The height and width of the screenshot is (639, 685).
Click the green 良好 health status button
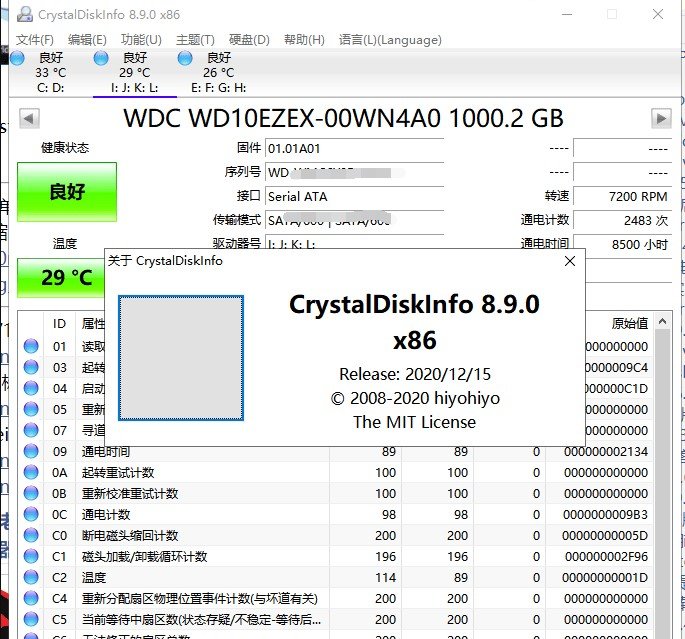tap(67, 192)
